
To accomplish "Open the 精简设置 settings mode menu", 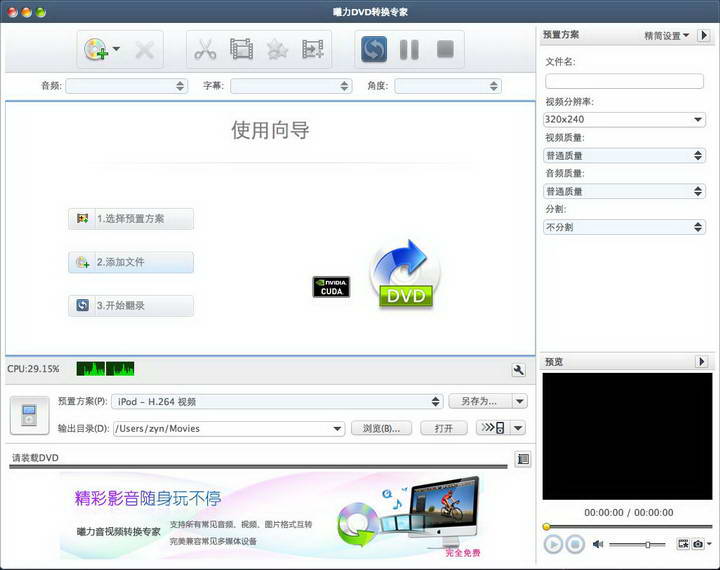I will [x=666, y=35].
